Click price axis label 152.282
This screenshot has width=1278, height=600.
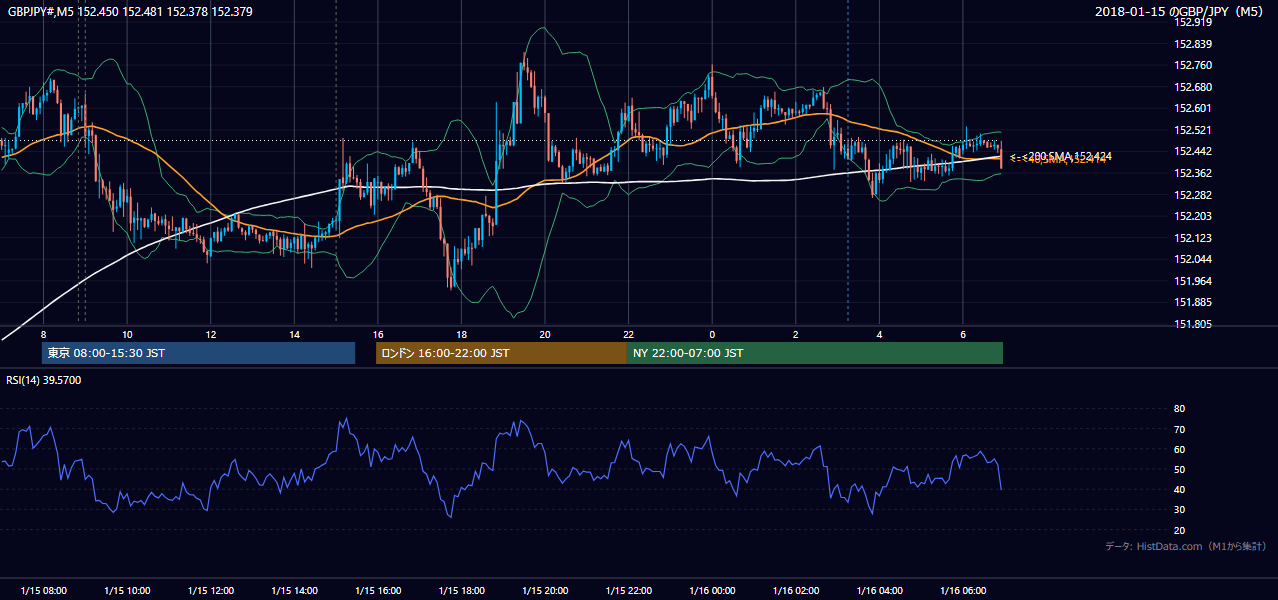coord(1192,194)
